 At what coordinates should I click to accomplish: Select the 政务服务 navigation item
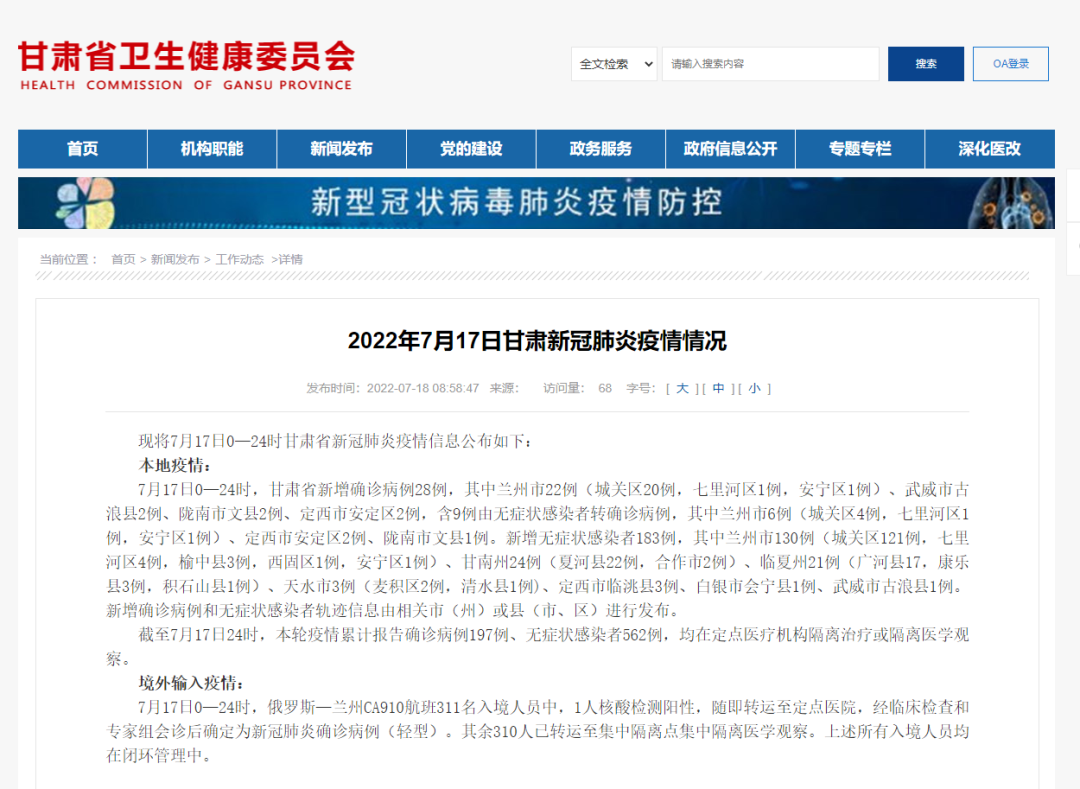(601, 149)
